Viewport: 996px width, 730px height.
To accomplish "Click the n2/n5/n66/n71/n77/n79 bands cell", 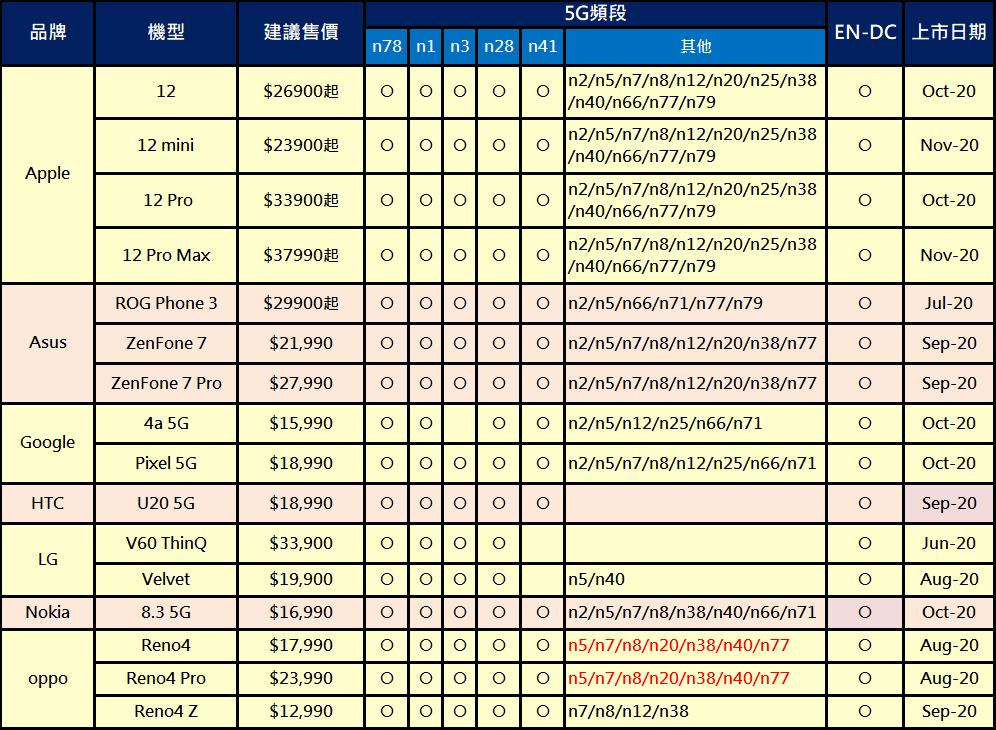I will 696,304.
